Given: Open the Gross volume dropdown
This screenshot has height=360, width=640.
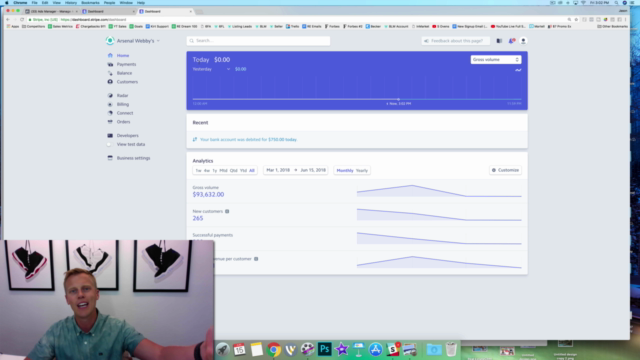Looking at the screenshot, I should [x=496, y=60].
